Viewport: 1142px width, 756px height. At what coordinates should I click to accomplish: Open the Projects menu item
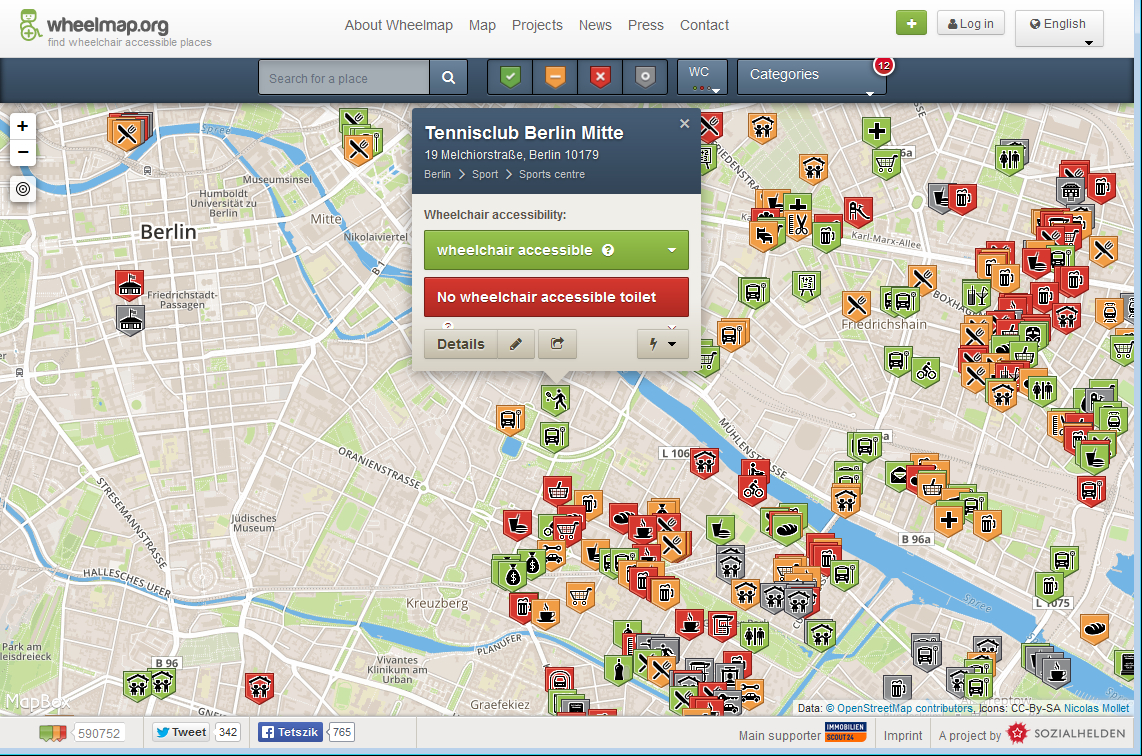click(x=537, y=25)
